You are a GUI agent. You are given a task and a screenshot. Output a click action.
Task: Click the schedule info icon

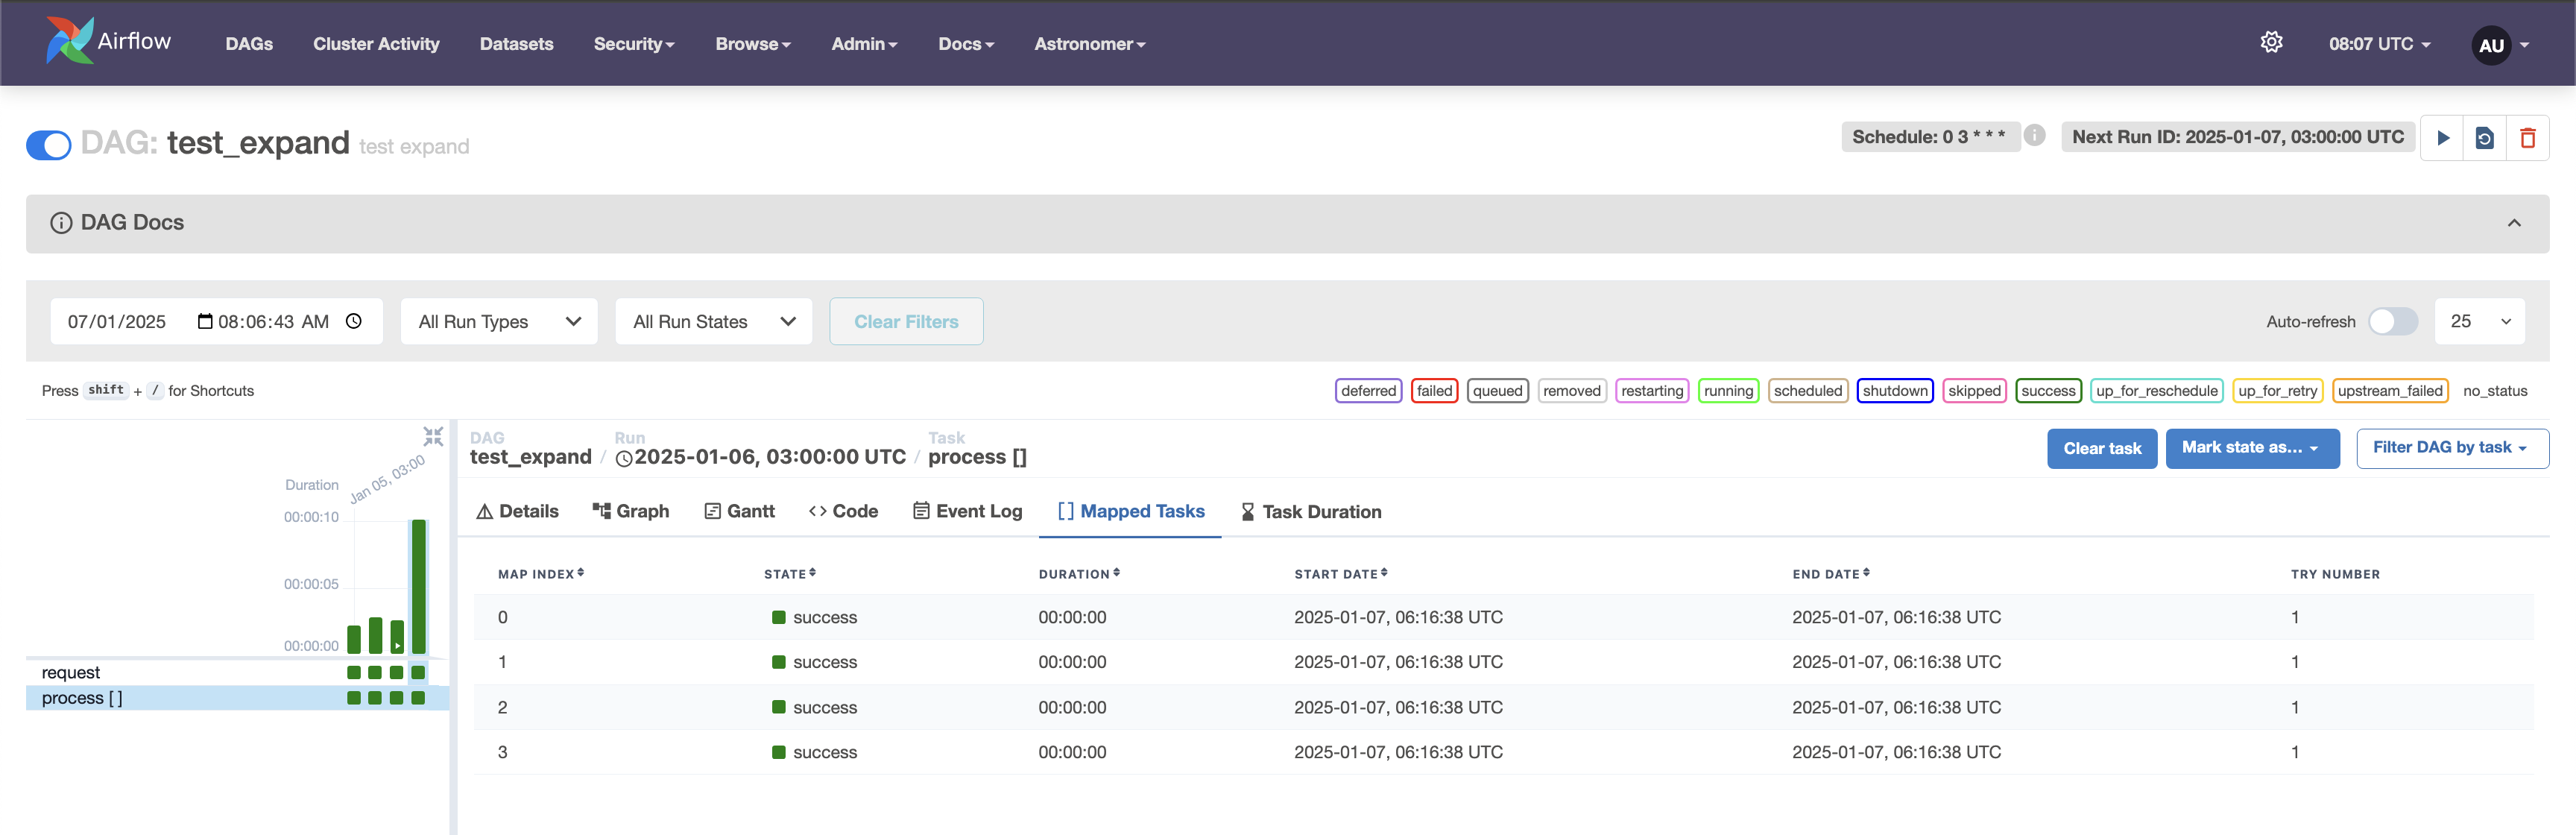click(x=2034, y=135)
